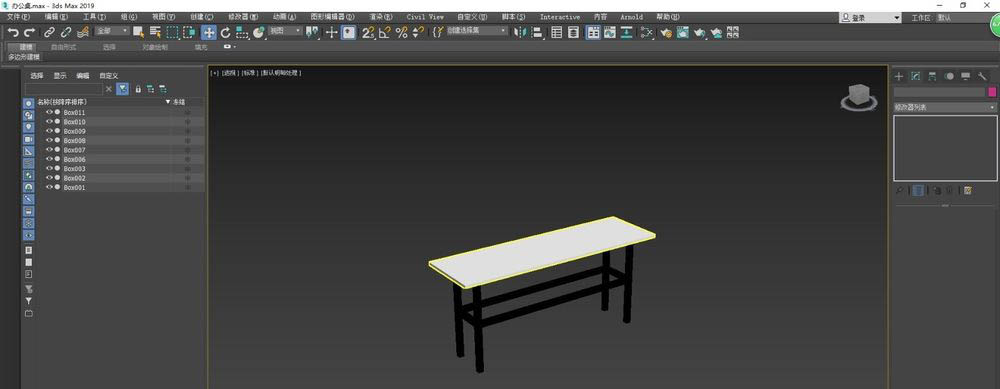Expand the '修改器列表' modifier list dropdown

[x=945, y=107]
